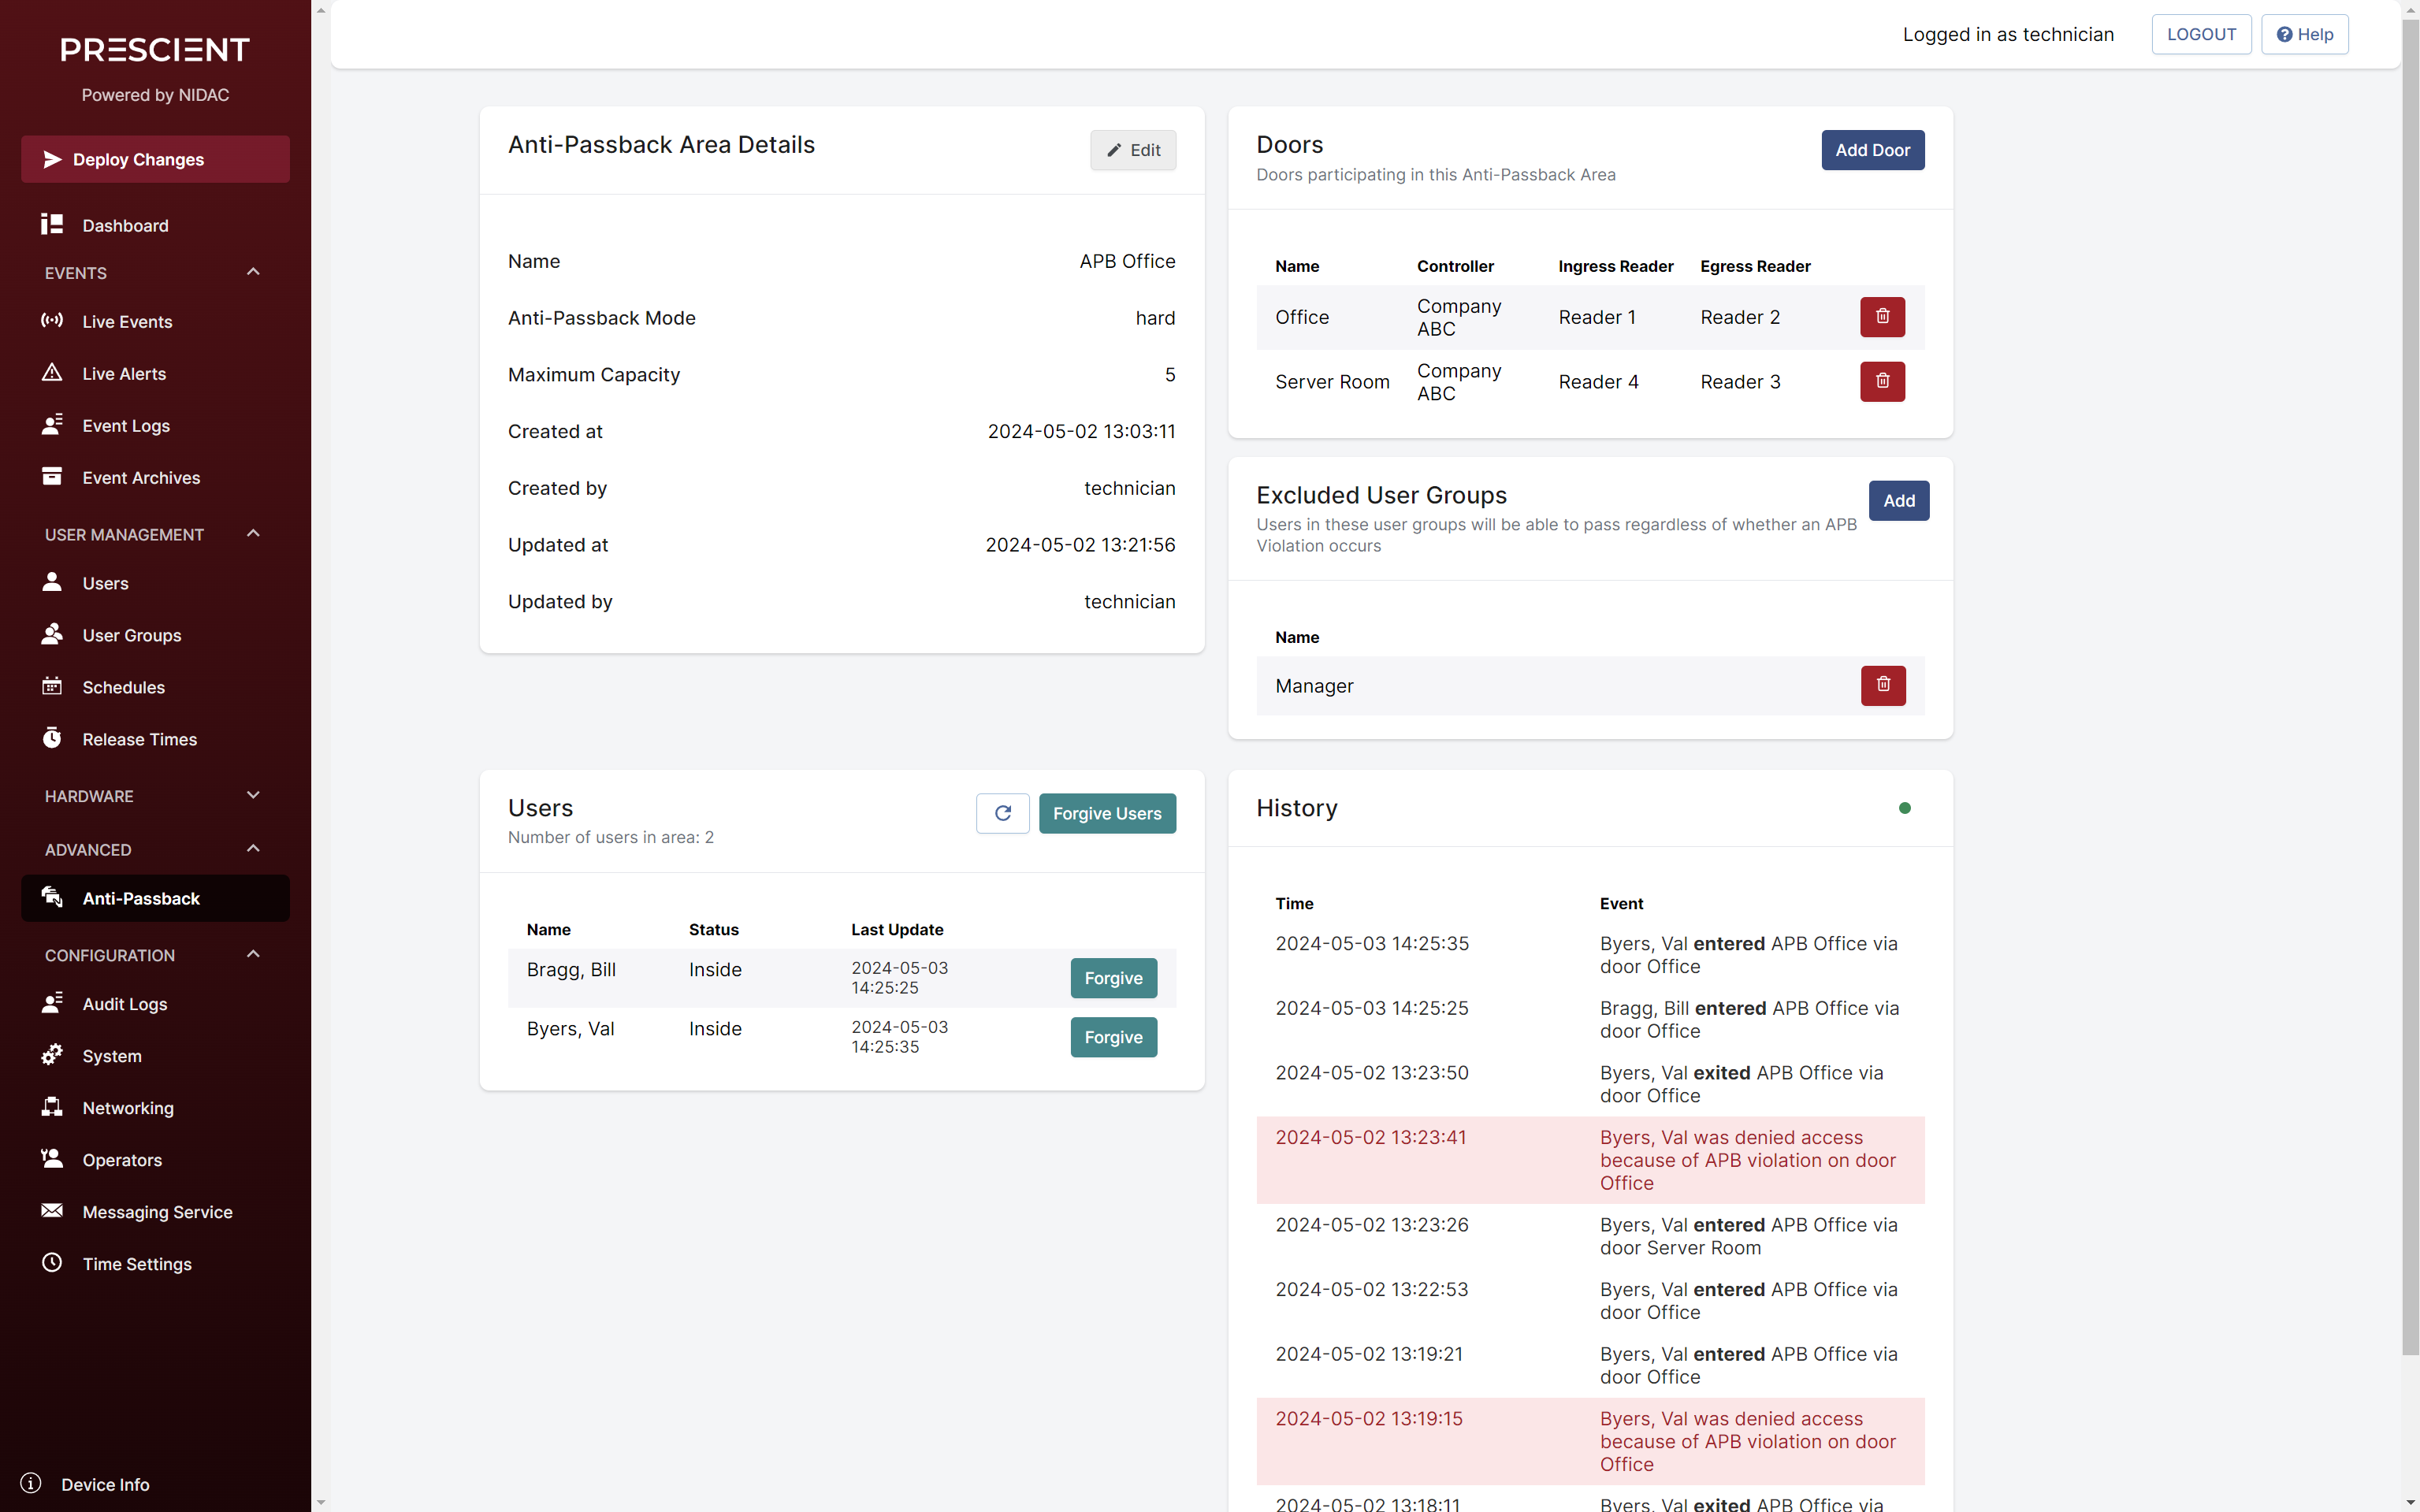Collapse the Configuration section chevron

point(253,954)
